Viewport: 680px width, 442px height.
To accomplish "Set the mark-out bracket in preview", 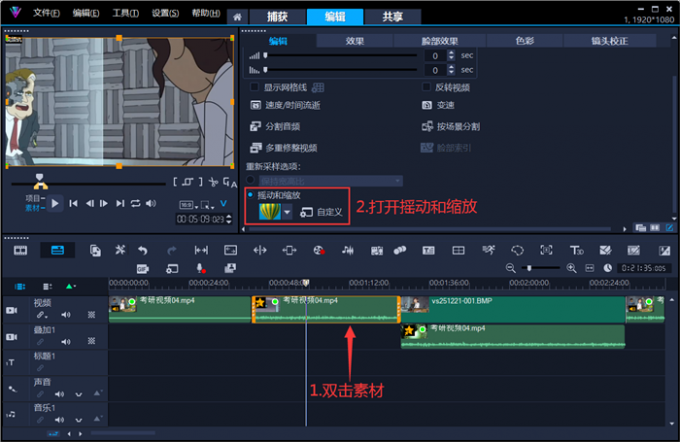I will pyautogui.click(x=201, y=182).
